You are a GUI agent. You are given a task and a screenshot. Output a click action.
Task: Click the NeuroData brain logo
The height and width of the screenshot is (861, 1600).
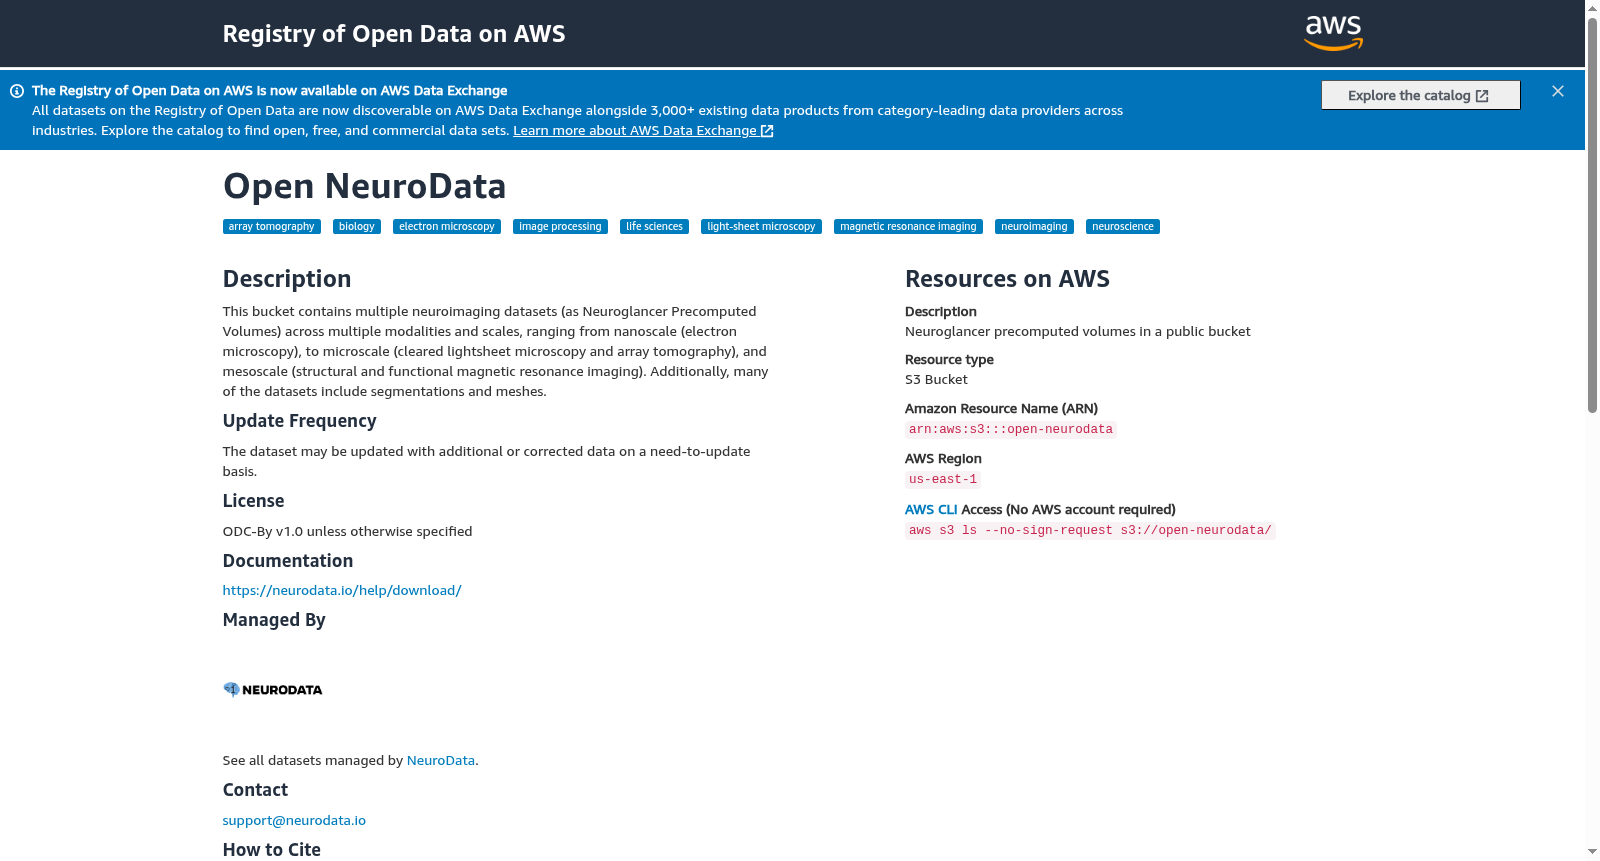pos(272,689)
